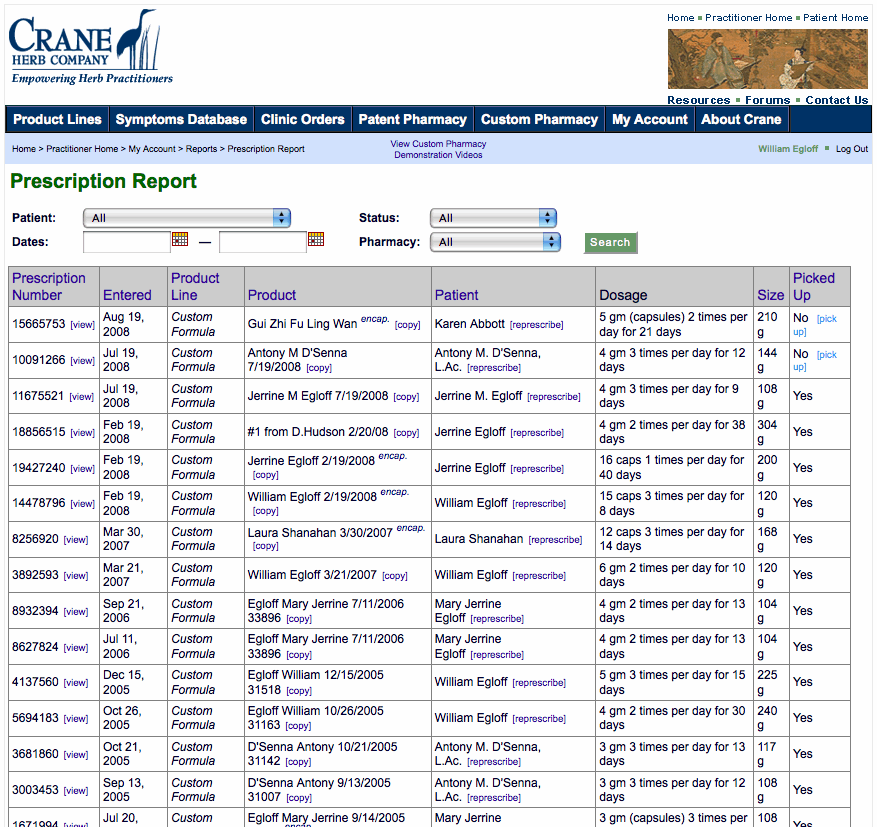Click the painting banner image in header
The width and height of the screenshot is (877, 827).
(x=767, y=59)
